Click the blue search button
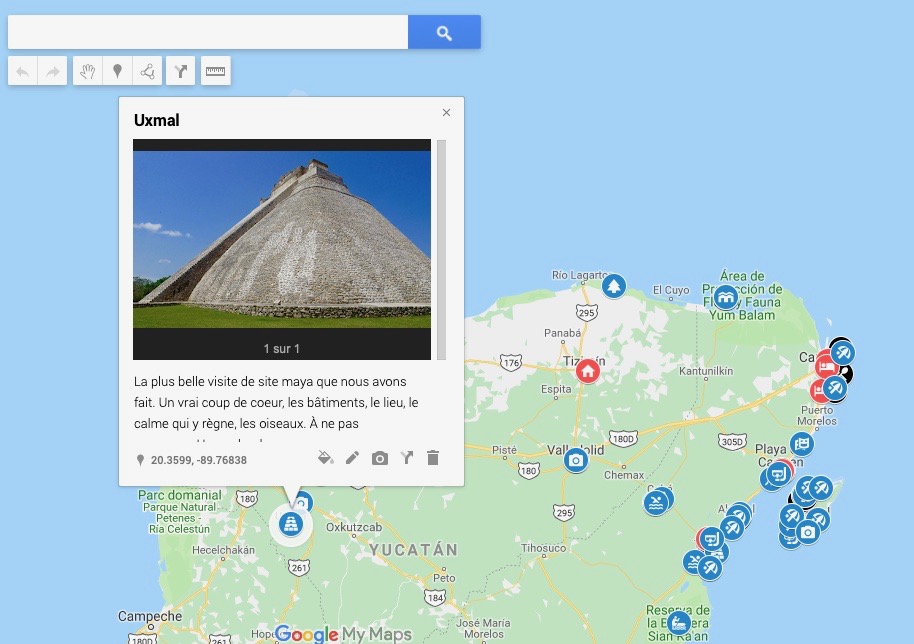Screen dimensions: 914x644 (444, 33)
